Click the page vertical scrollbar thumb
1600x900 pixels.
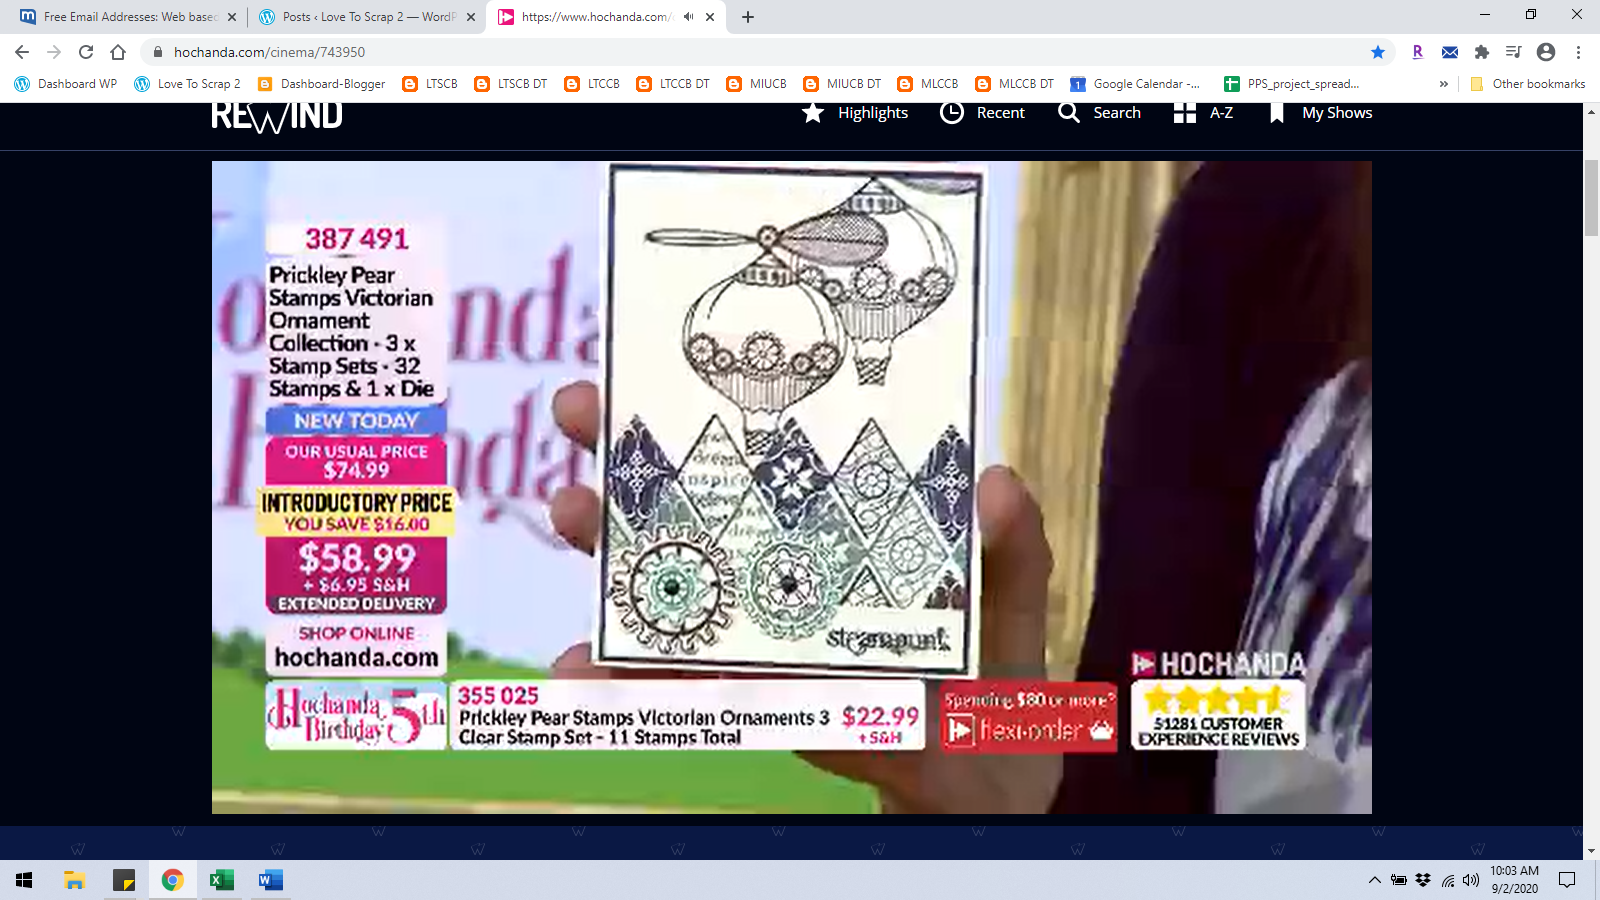tap(1591, 197)
